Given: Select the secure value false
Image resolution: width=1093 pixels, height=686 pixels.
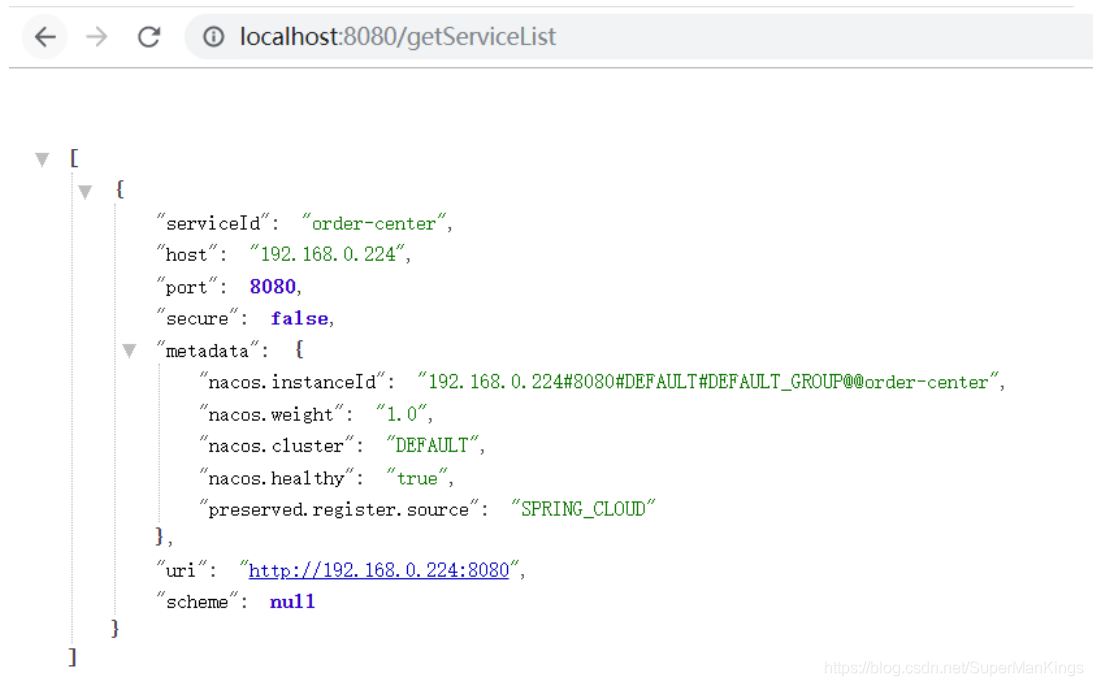Looking at the screenshot, I should 299,318.
